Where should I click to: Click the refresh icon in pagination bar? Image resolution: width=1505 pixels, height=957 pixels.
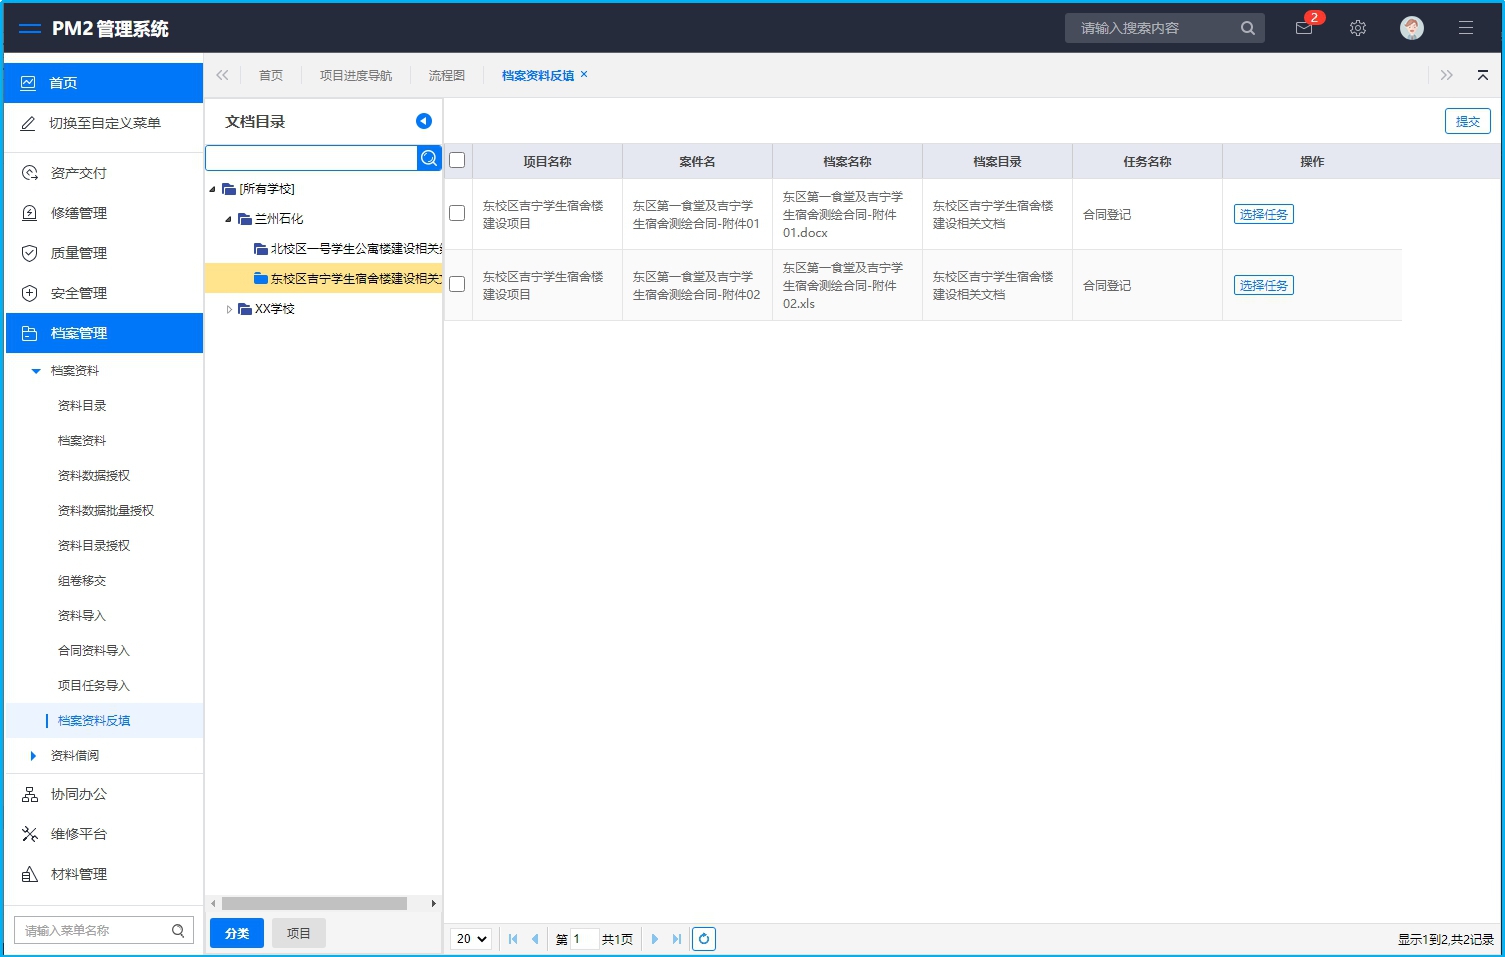point(704,939)
